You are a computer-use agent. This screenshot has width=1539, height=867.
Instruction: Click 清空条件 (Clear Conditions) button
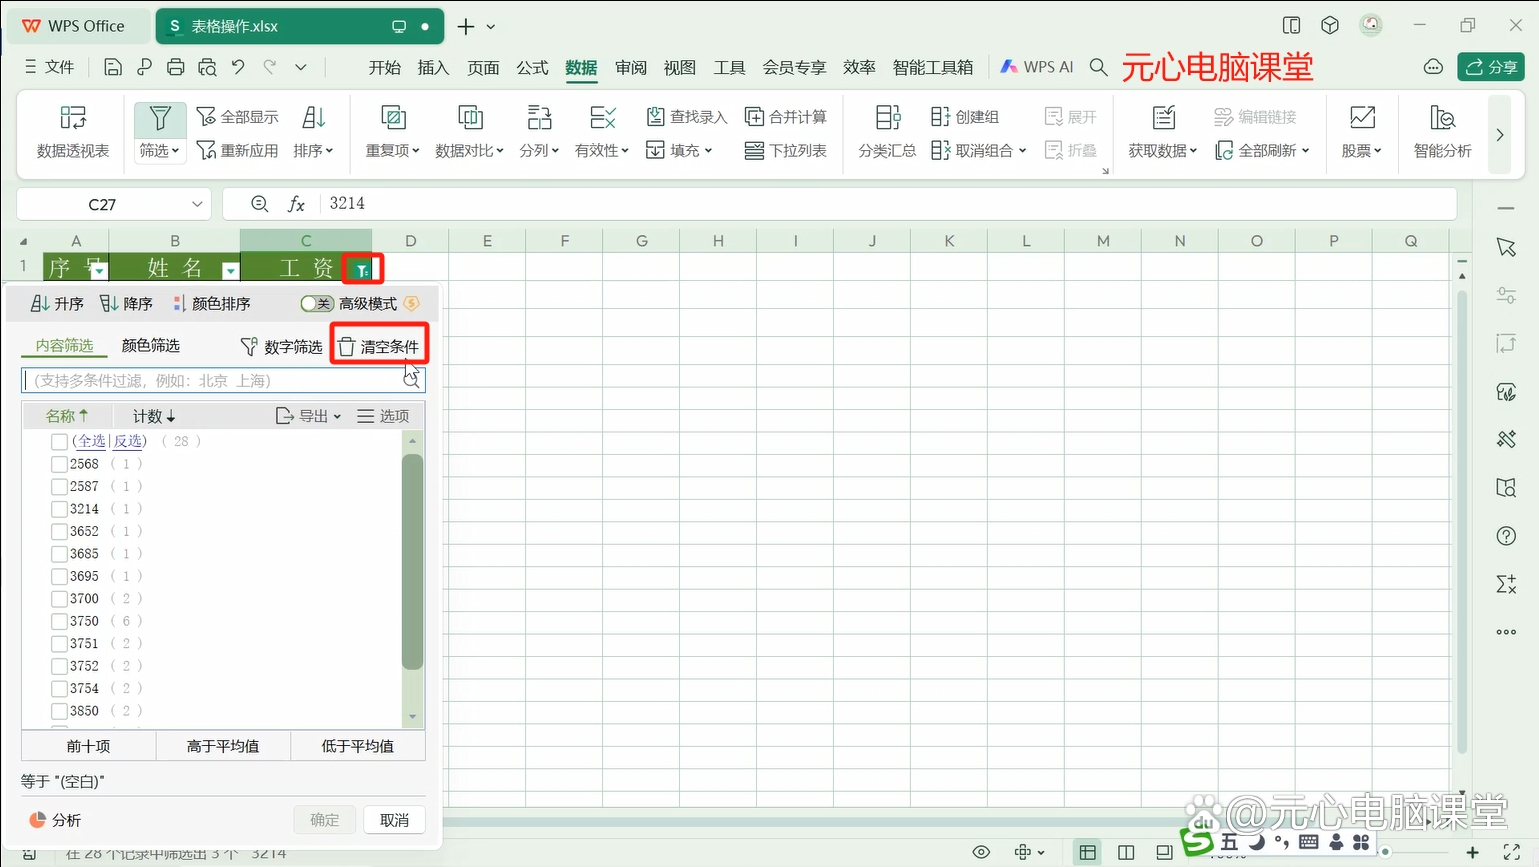click(x=378, y=346)
